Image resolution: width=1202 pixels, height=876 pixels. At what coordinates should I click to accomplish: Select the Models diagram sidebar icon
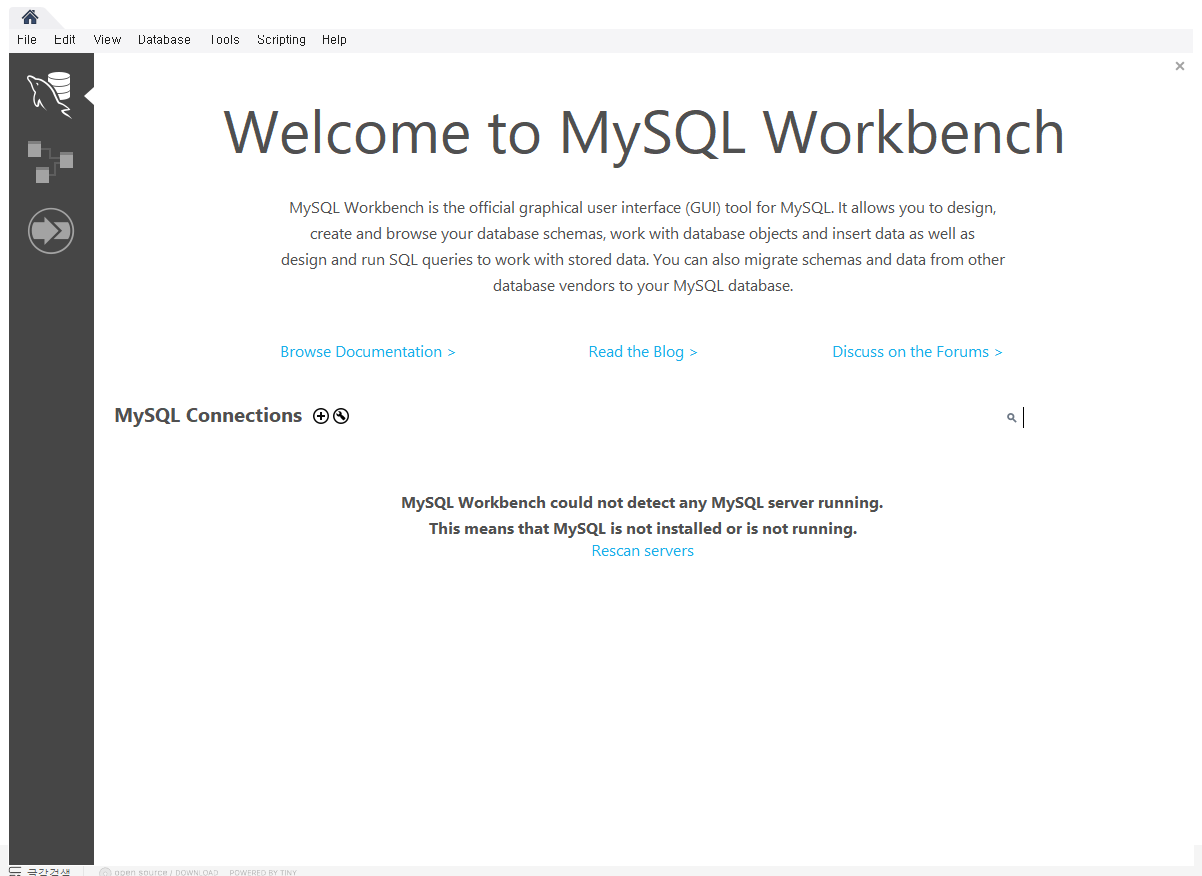coord(50,162)
